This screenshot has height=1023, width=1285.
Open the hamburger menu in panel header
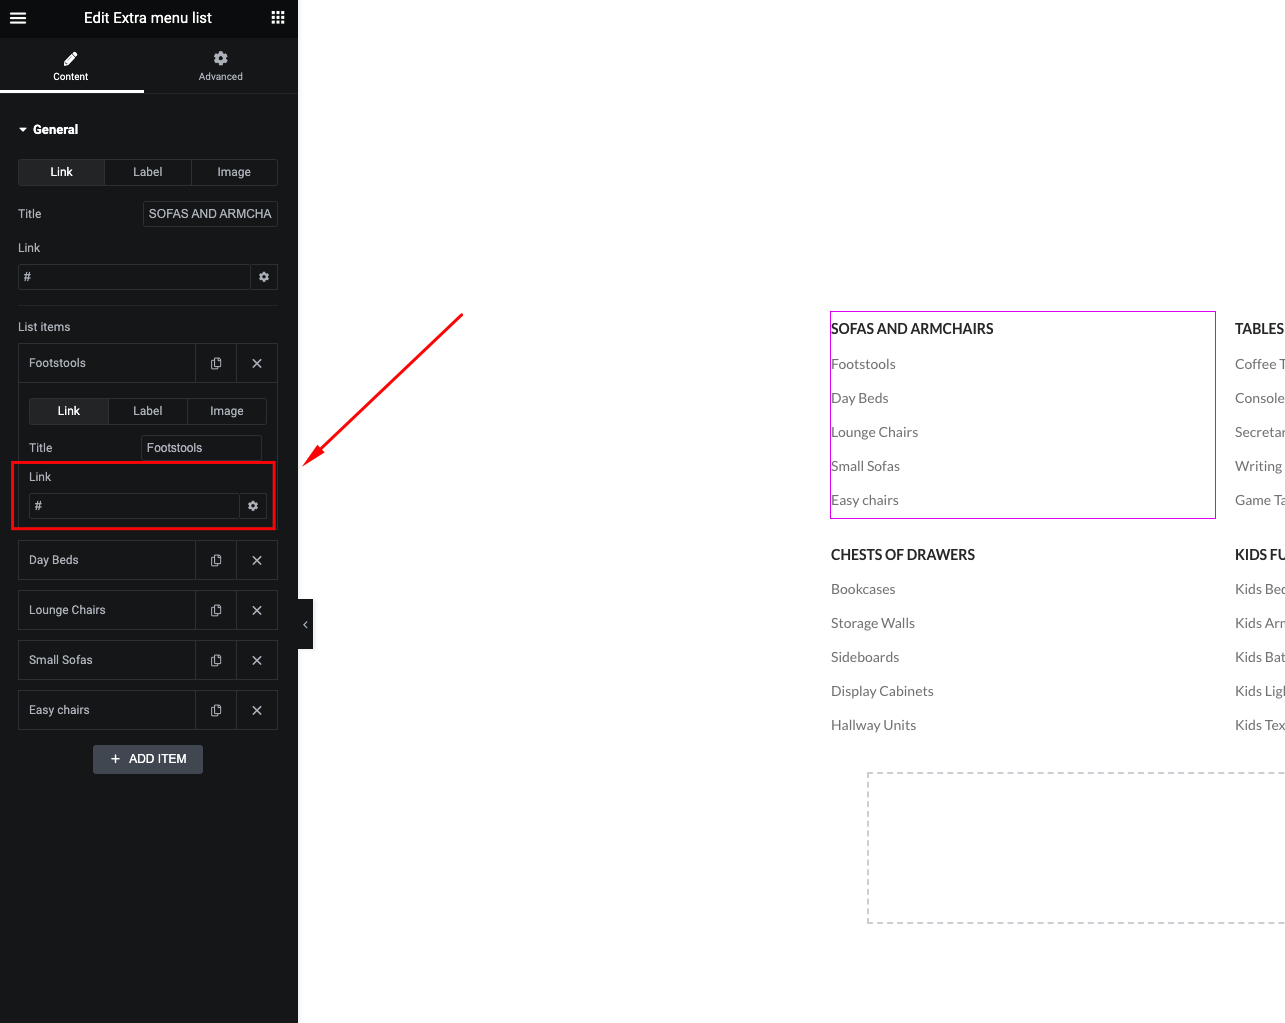(18, 18)
